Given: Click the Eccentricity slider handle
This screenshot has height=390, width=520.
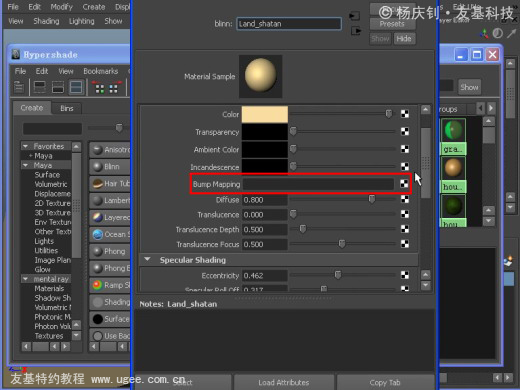Looking at the screenshot, I should [x=338, y=275].
